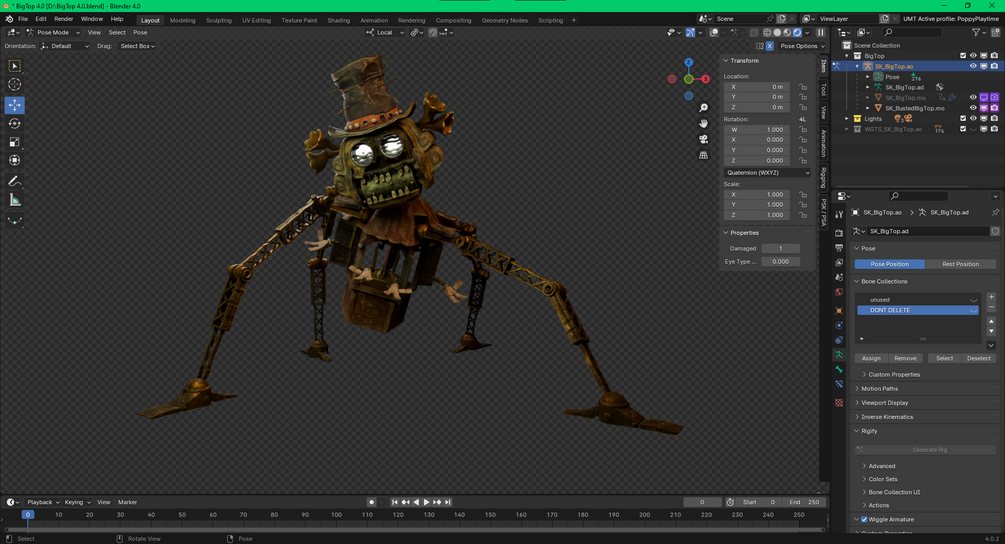Pick the Annotate tool

click(15, 181)
